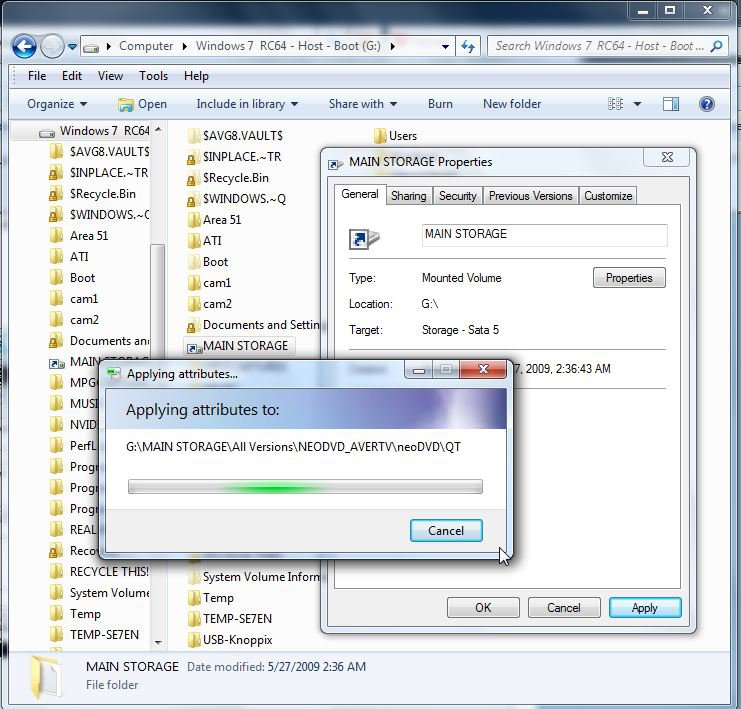Click the mounted volume icon in Properties
Screen dimensions: 741x709
363,239
